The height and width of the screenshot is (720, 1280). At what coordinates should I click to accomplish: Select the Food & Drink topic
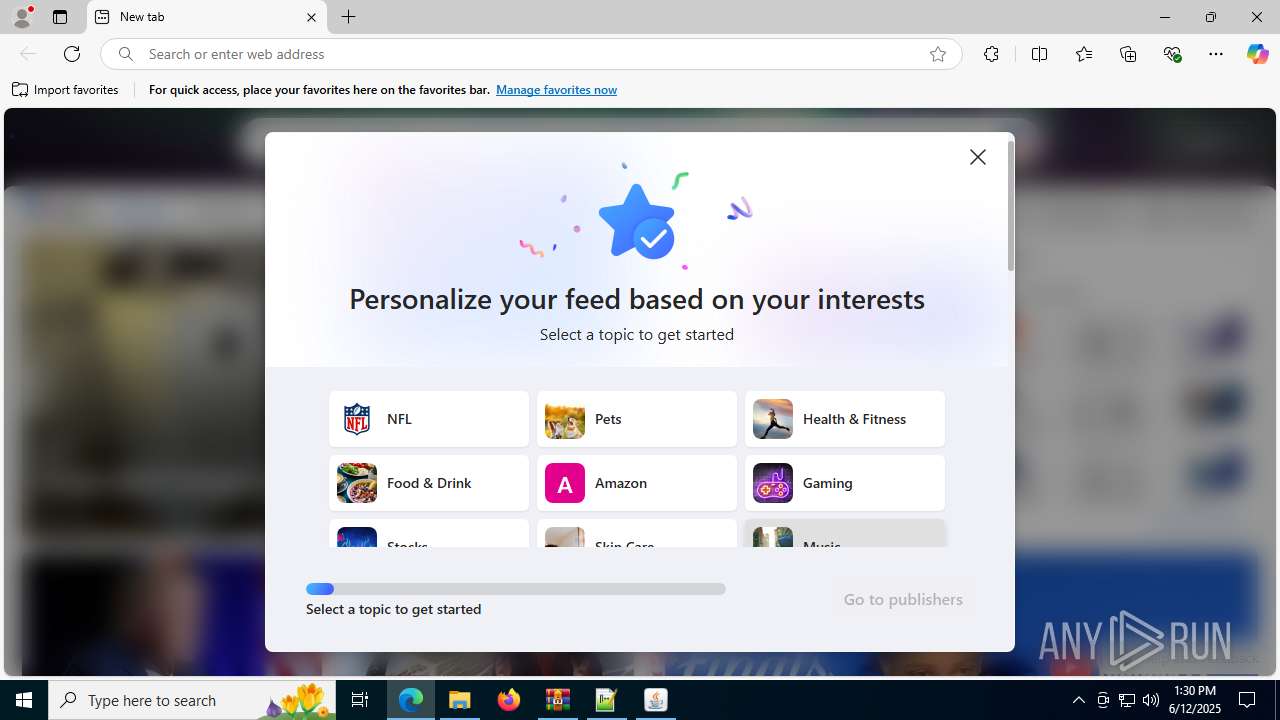click(x=429, y=483)
